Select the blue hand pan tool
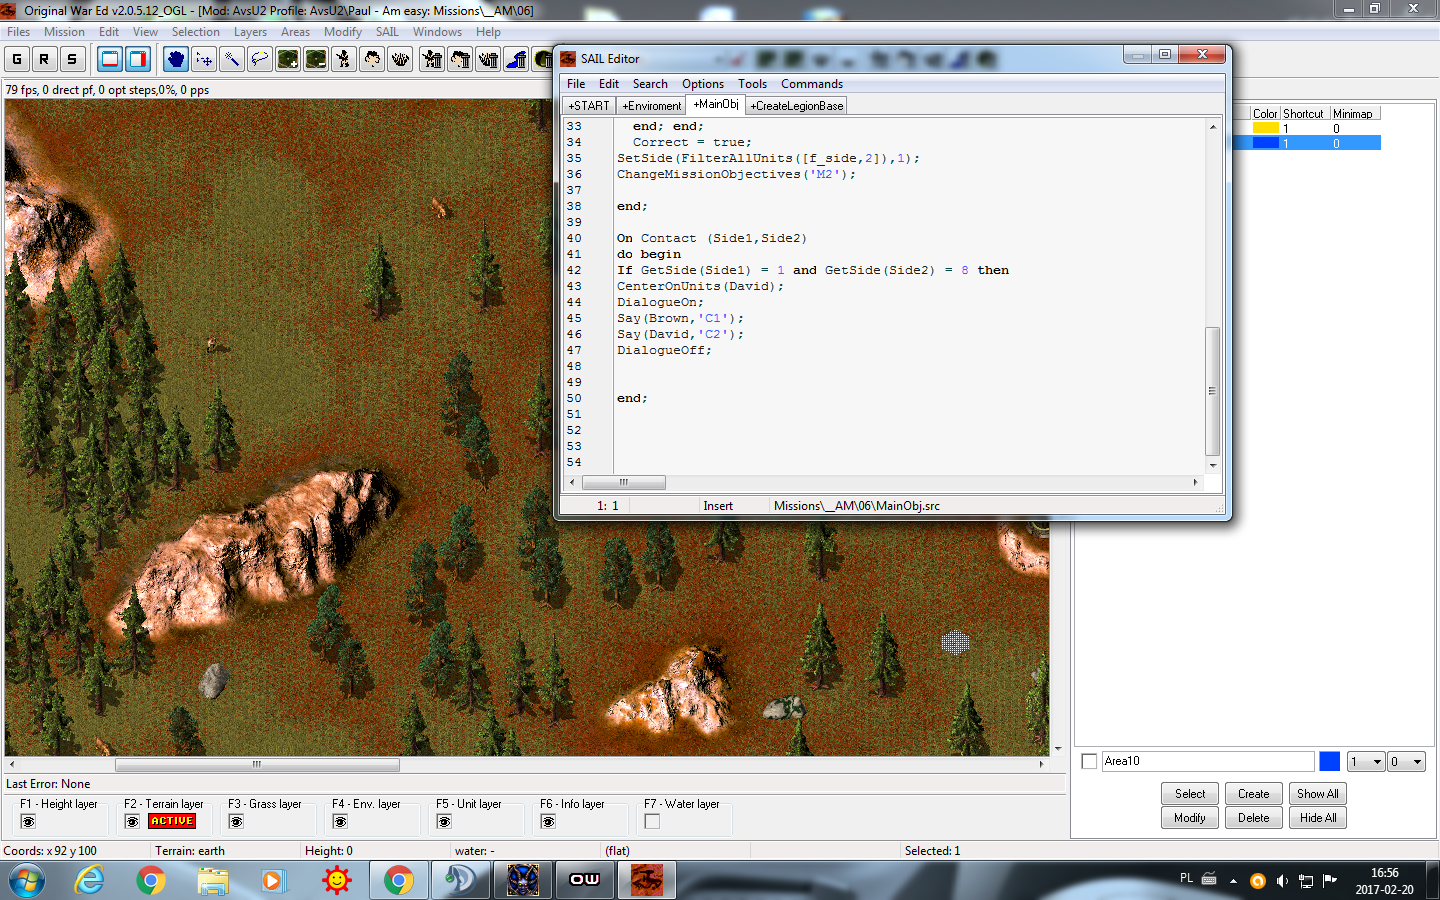Viewport: 1440px width, 900px height. coord(176,59)
